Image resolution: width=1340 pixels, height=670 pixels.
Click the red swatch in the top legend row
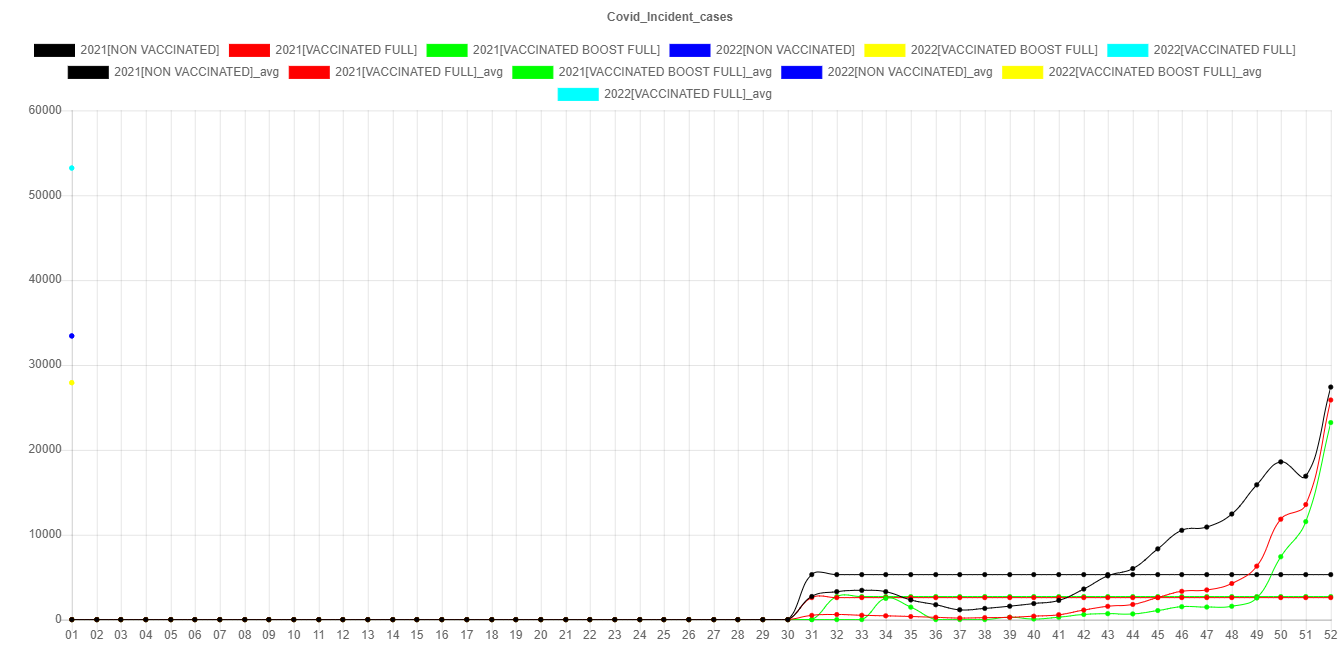[x=248, y=50]
